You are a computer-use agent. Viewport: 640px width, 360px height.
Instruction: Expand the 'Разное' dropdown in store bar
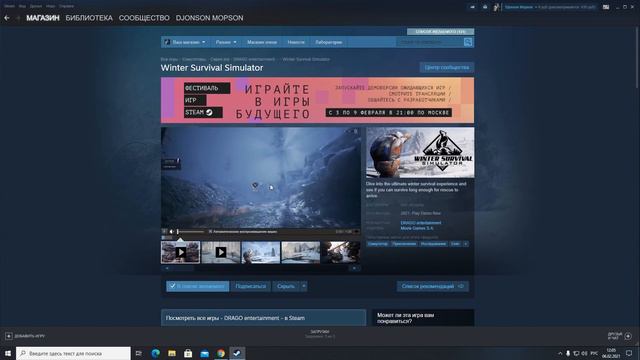[x=226, y=42]
